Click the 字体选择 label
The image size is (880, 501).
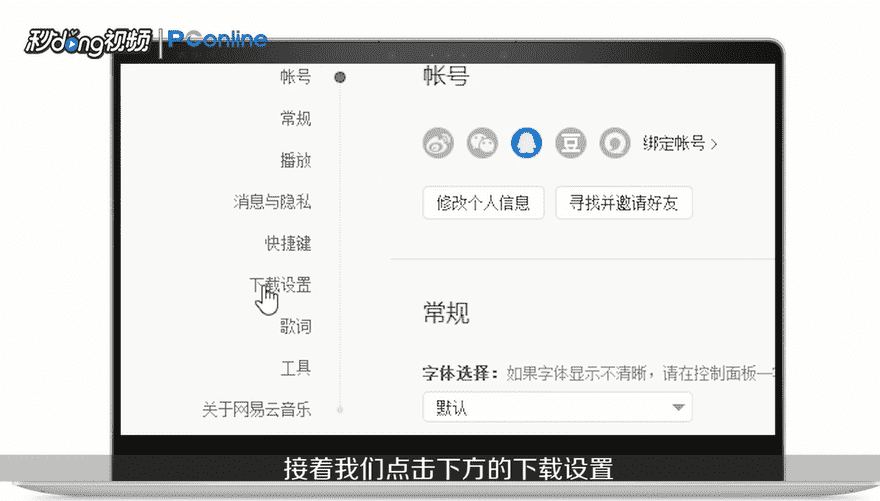tap(460, 373)
